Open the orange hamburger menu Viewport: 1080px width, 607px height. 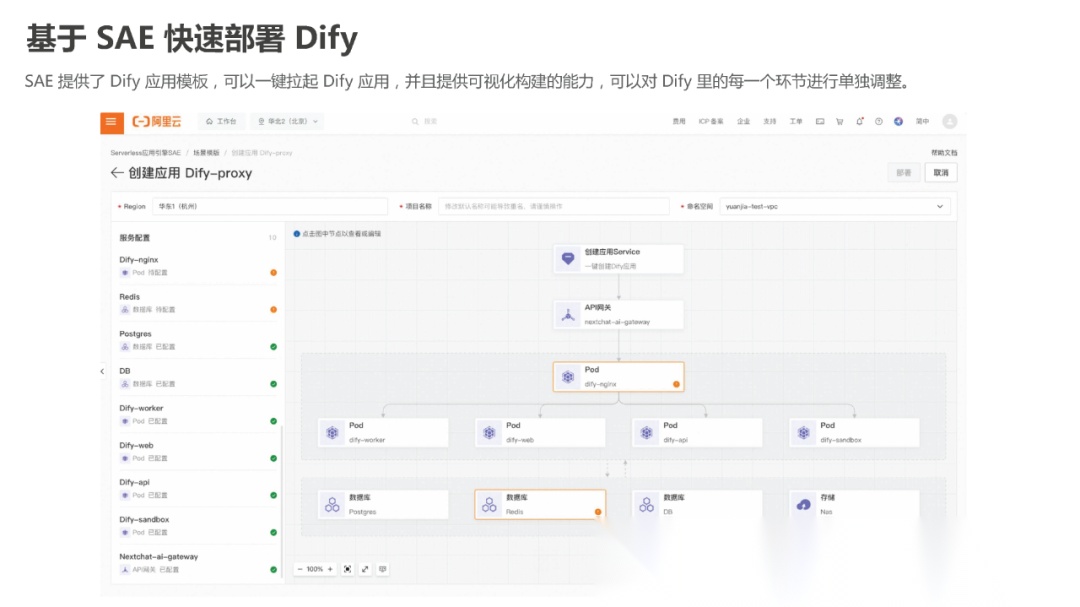112,122
